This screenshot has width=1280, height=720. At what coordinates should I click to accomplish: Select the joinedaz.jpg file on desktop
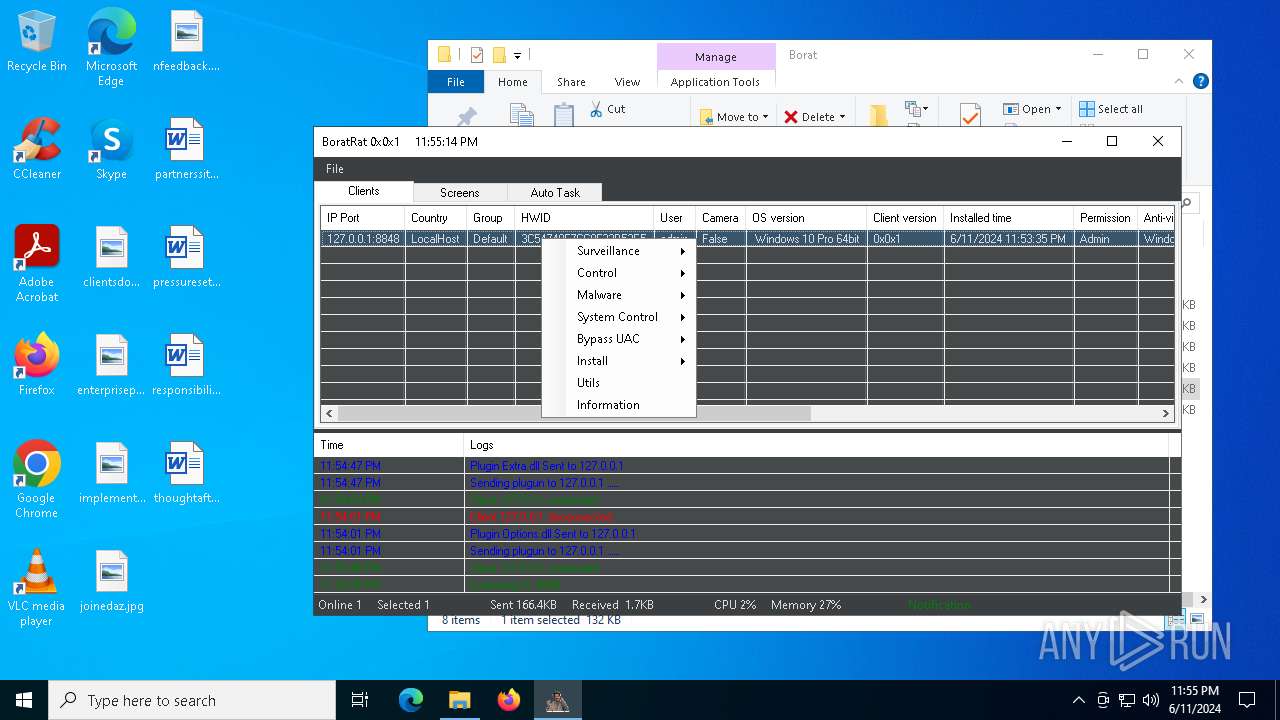click(x=111, y=582)
